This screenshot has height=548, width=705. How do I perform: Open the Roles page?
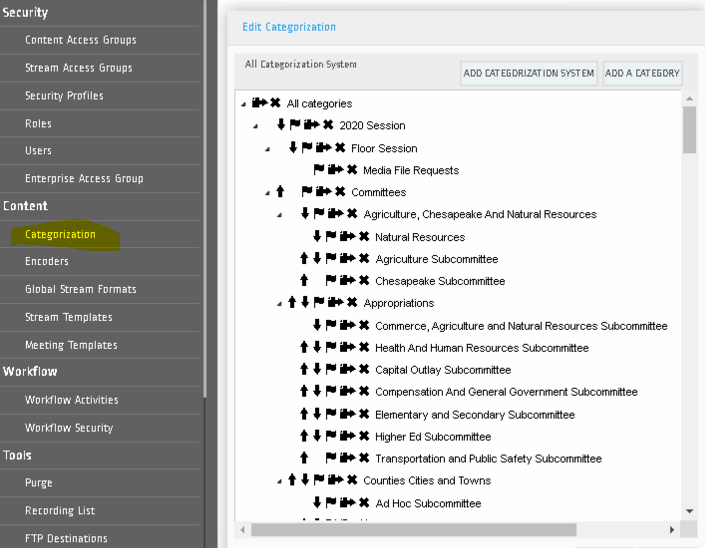point(38,124)
